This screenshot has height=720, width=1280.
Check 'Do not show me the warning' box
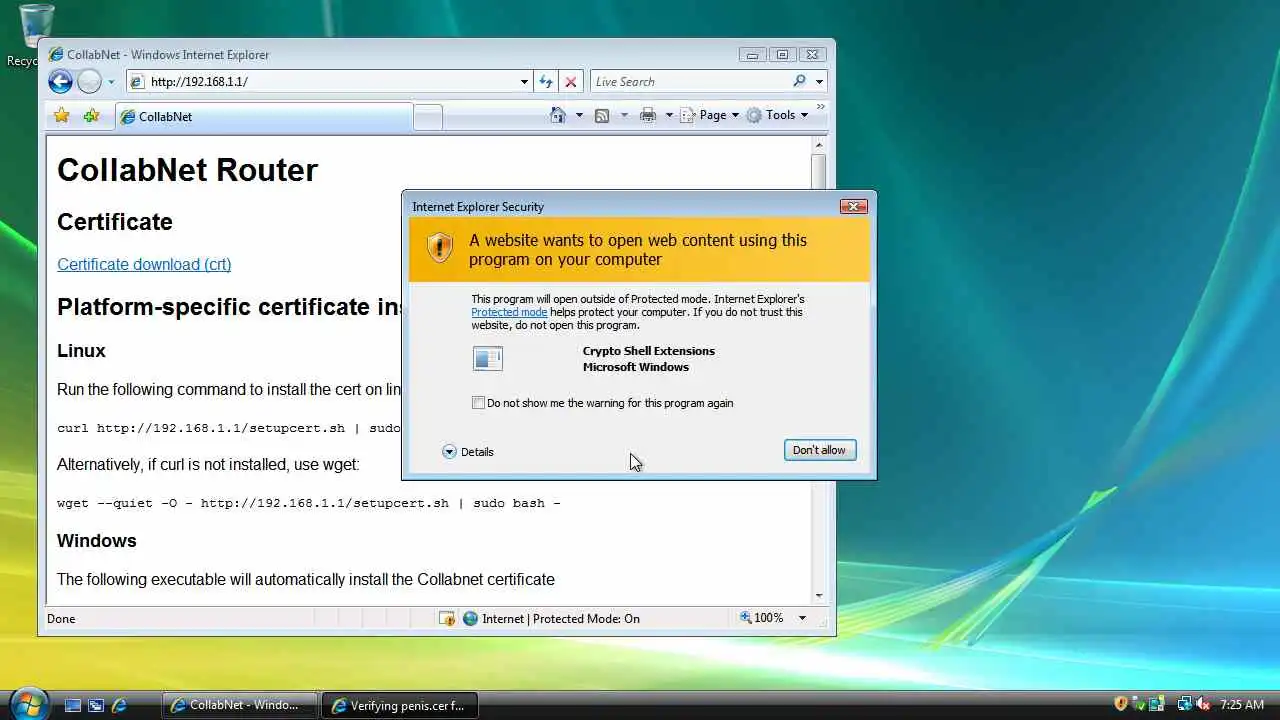[x=478, y=403]
